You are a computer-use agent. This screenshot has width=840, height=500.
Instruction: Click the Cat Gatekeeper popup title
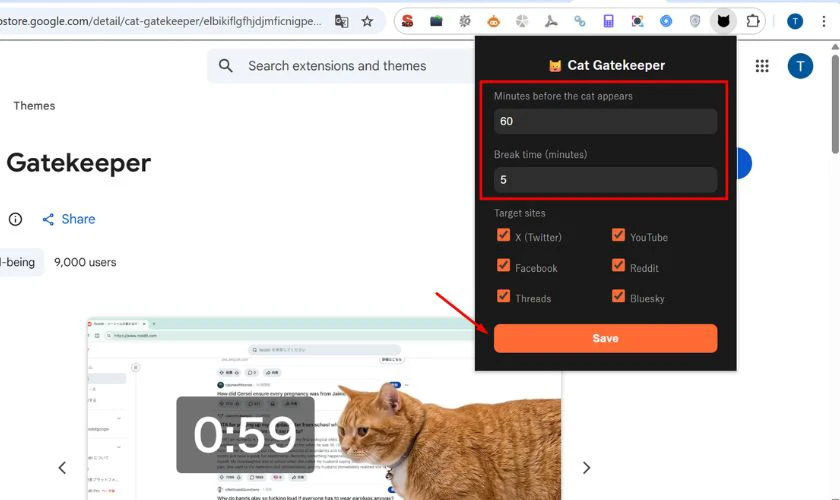point(606,65)
